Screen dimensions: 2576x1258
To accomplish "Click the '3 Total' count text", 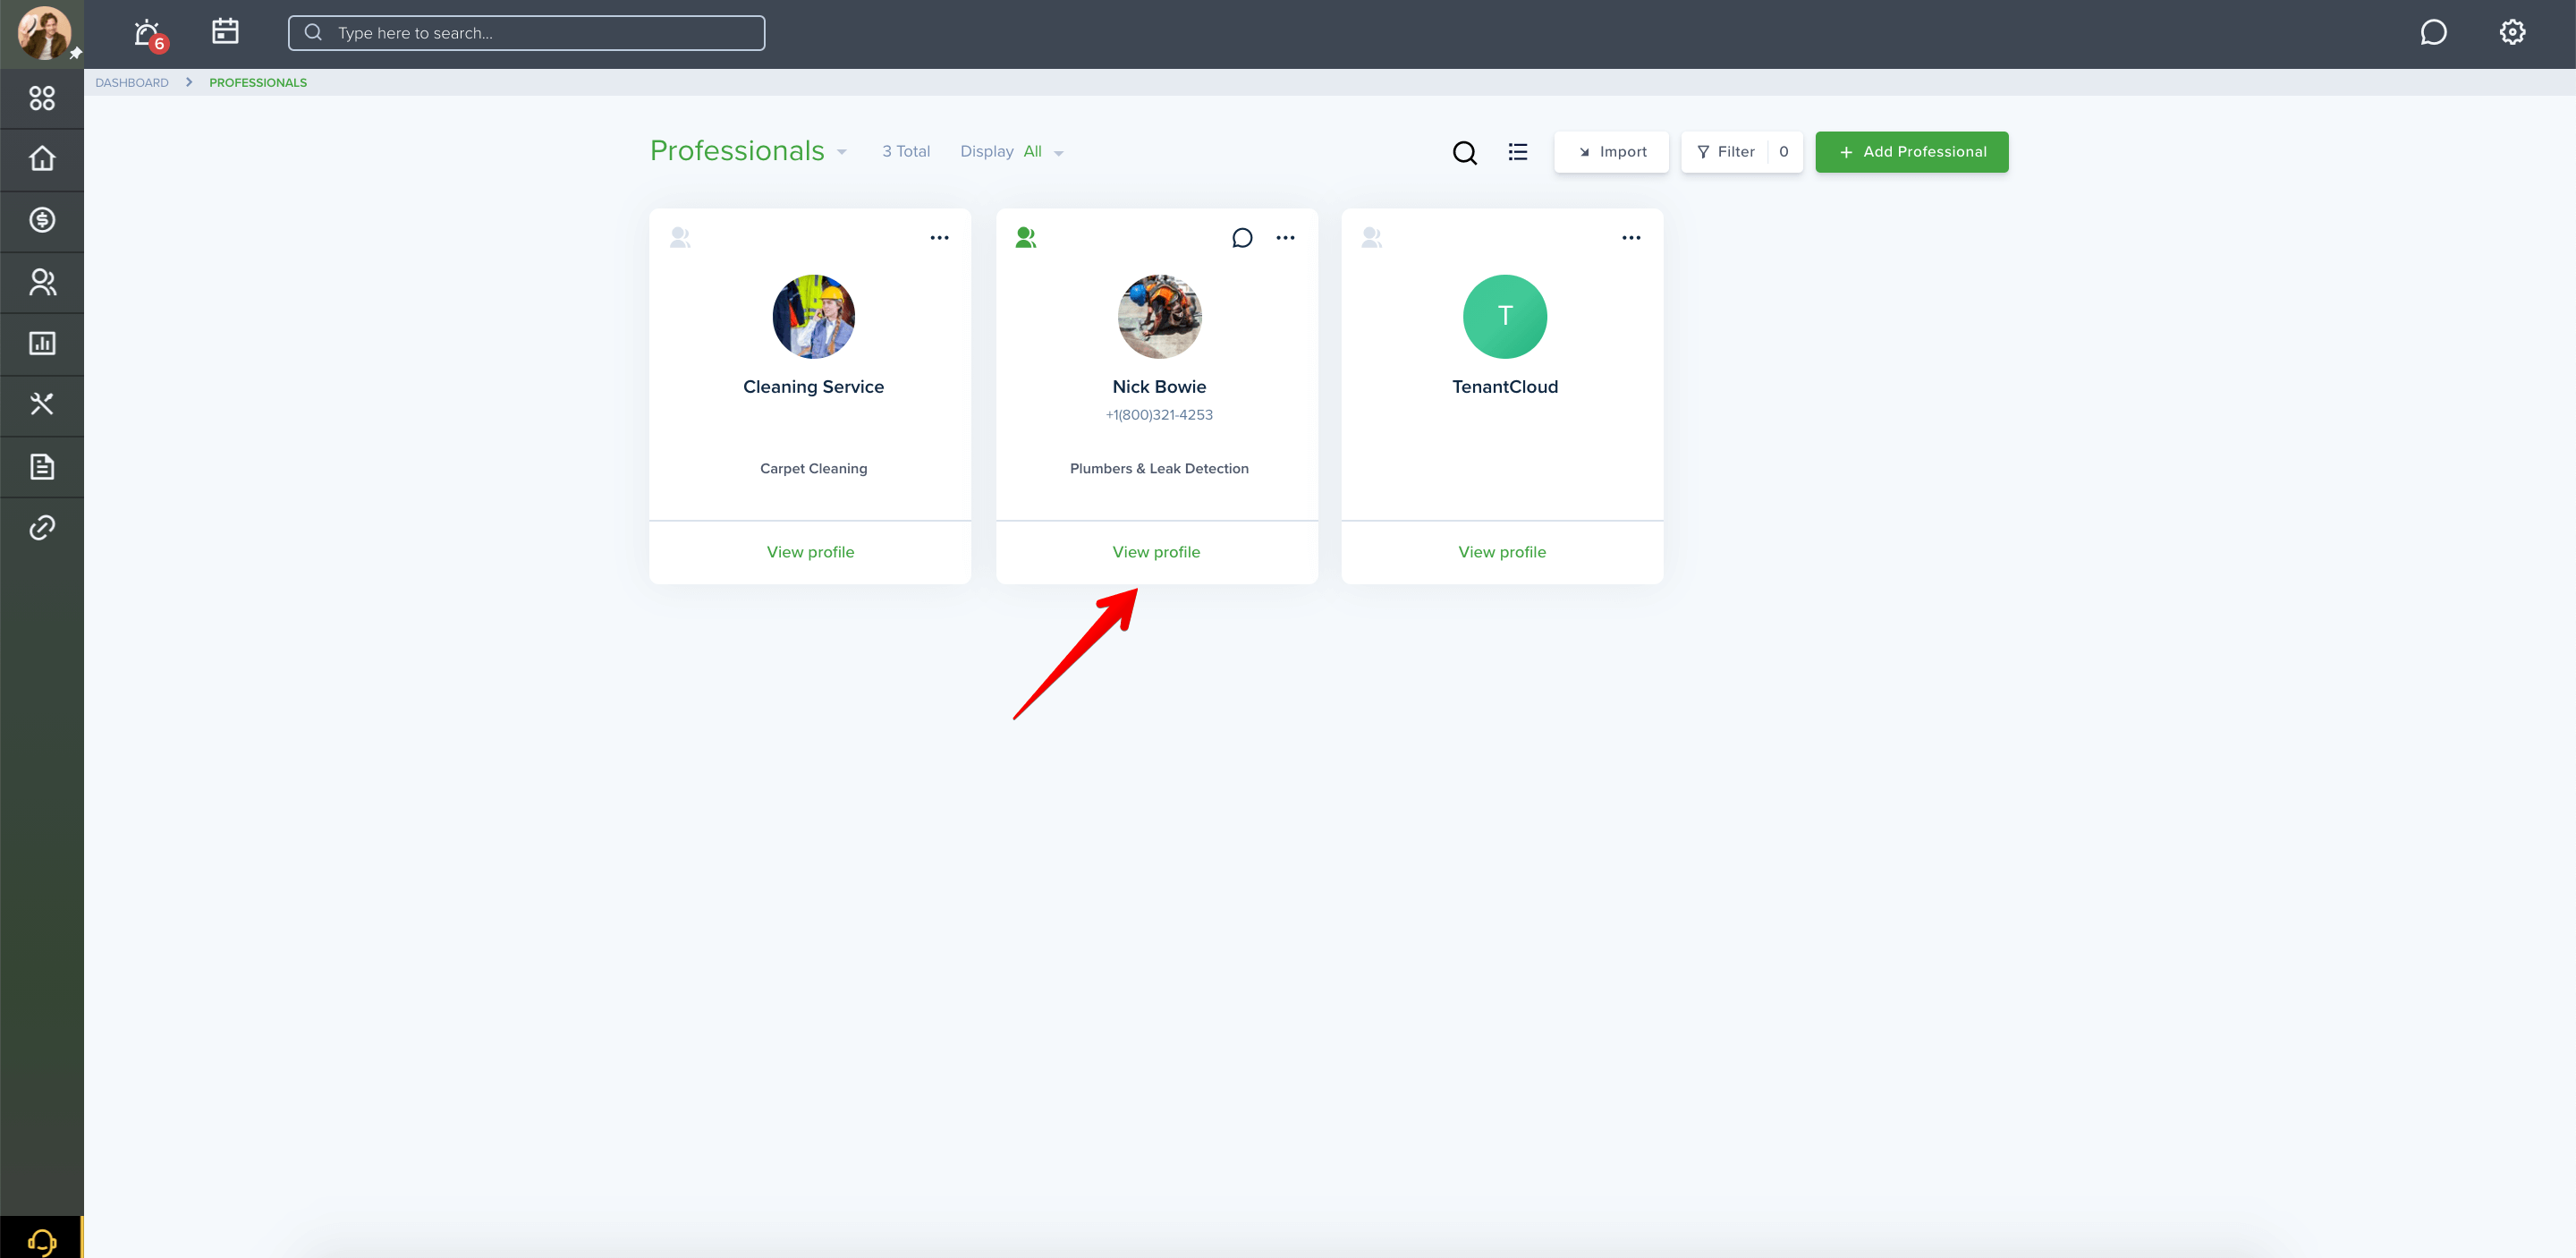I will click(x=906, y=152).
